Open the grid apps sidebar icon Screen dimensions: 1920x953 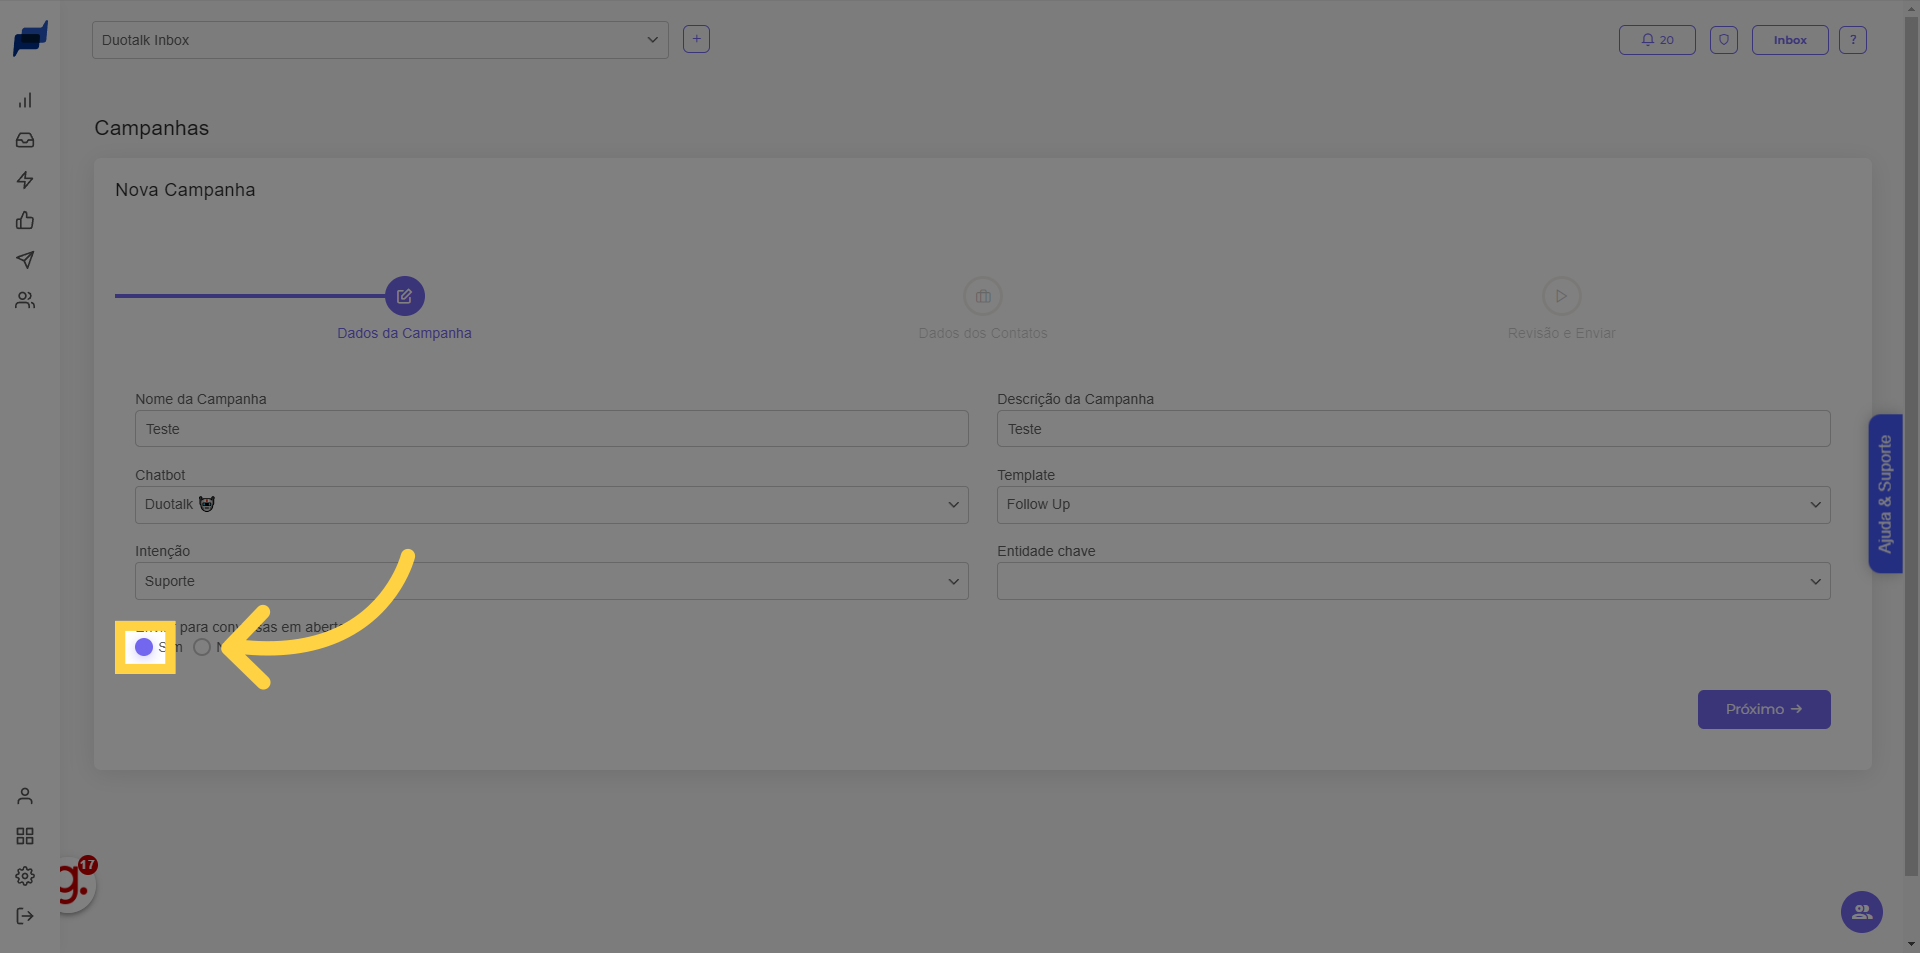25,836
